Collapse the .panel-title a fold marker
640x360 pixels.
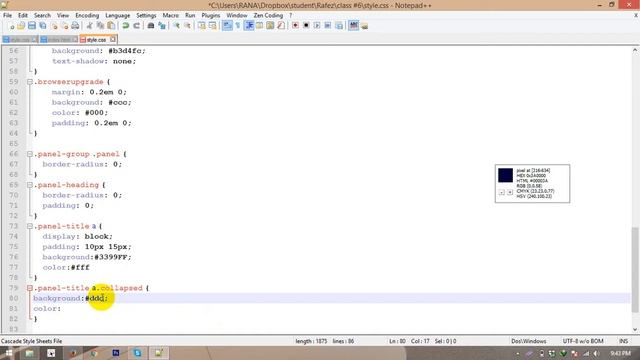pyautogui.click(x=30, y=226)
